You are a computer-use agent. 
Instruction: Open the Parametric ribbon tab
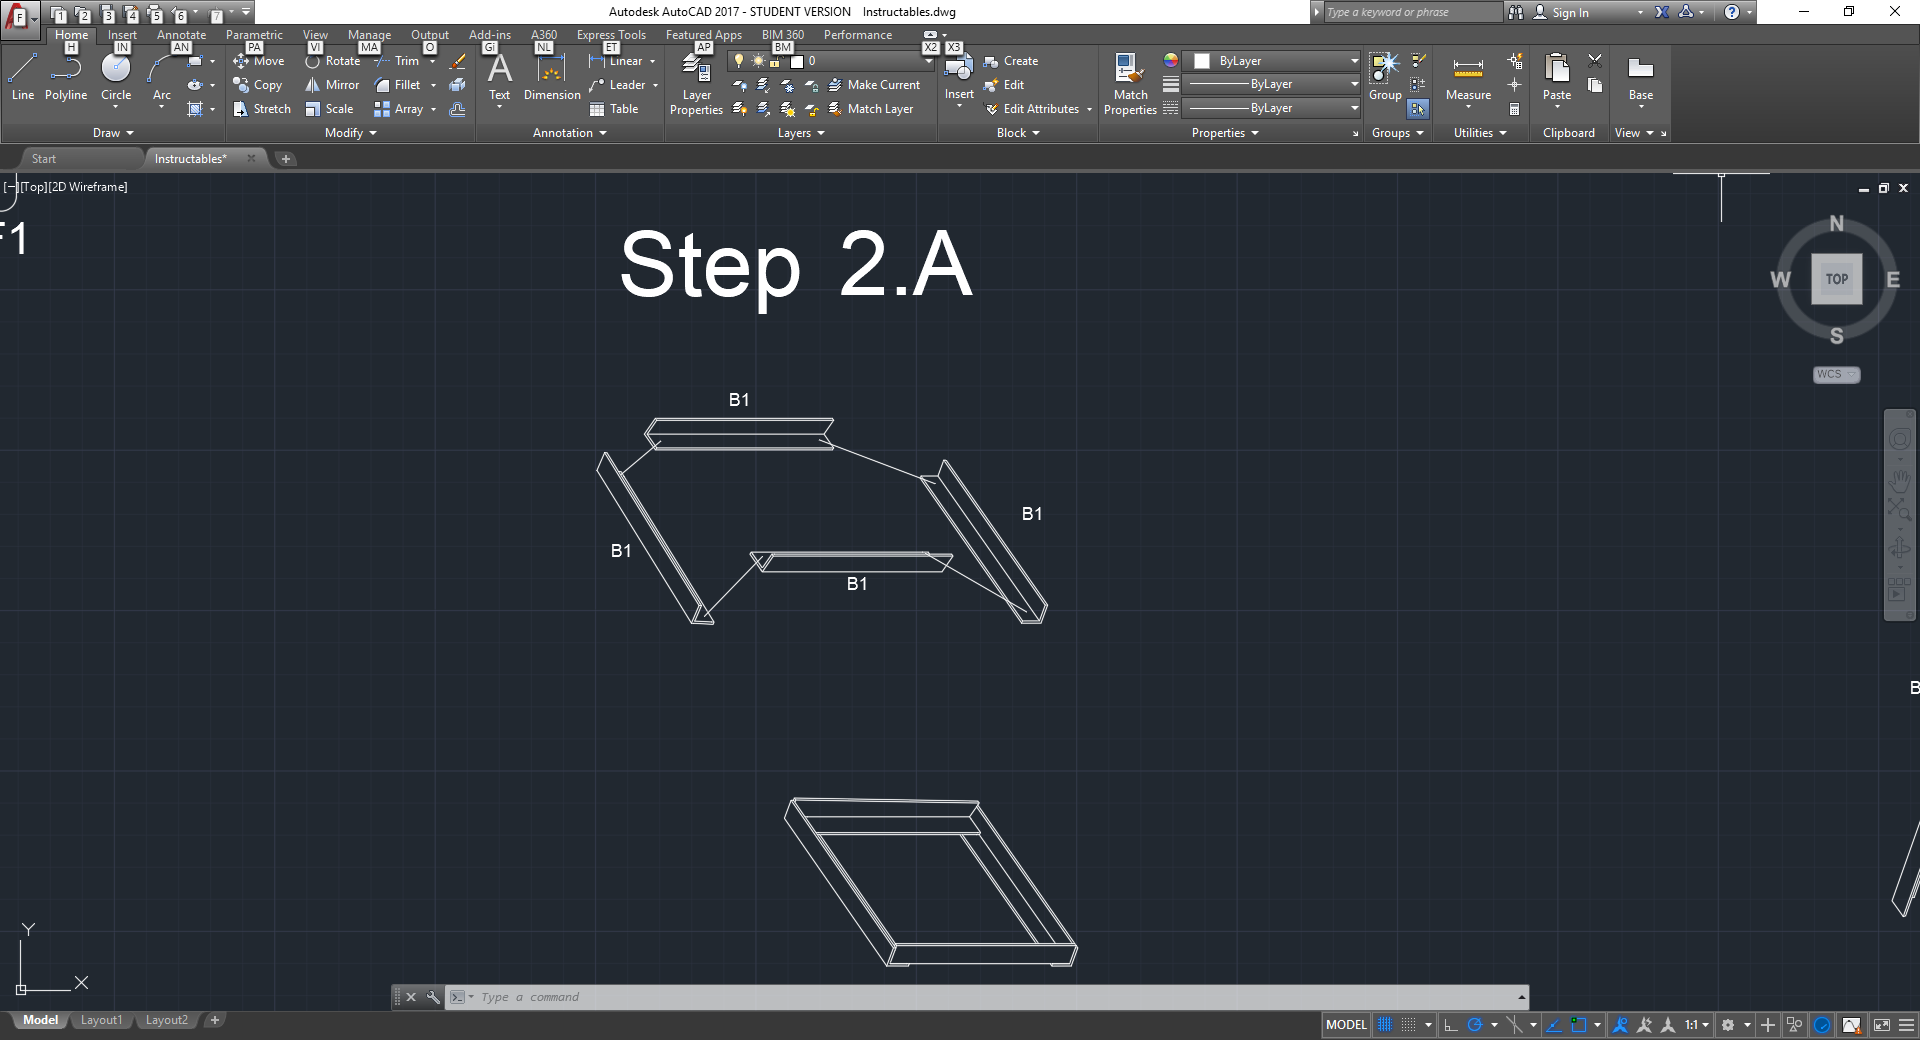(254, 34)
